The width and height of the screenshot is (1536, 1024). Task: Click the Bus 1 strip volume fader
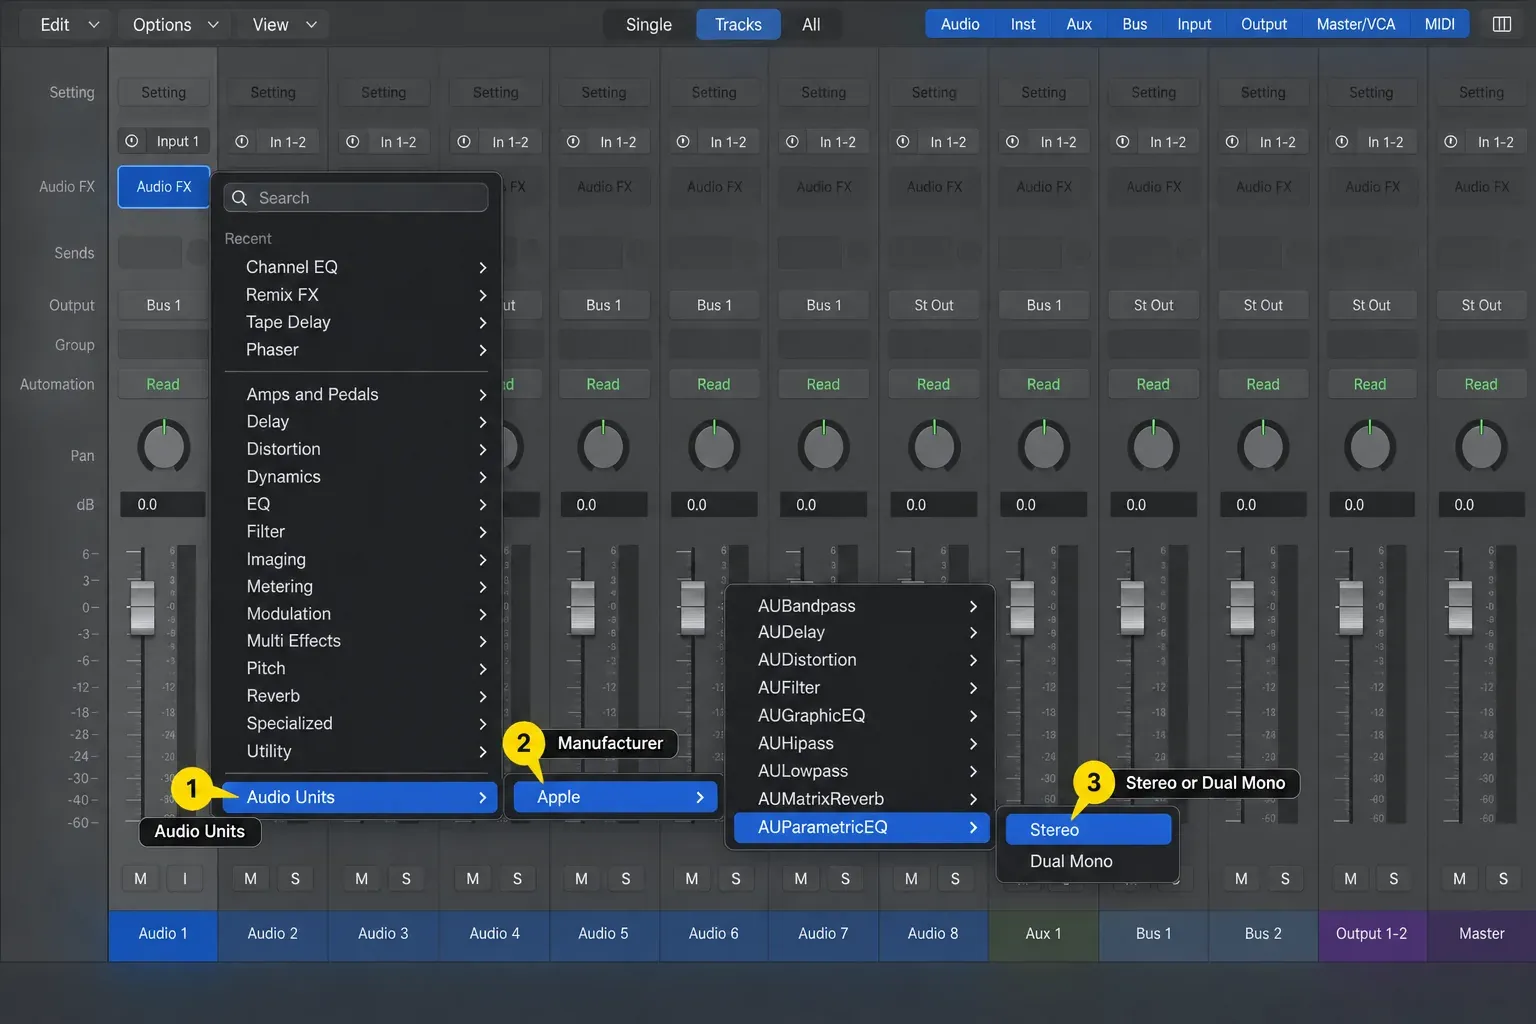click(1132, 607)
